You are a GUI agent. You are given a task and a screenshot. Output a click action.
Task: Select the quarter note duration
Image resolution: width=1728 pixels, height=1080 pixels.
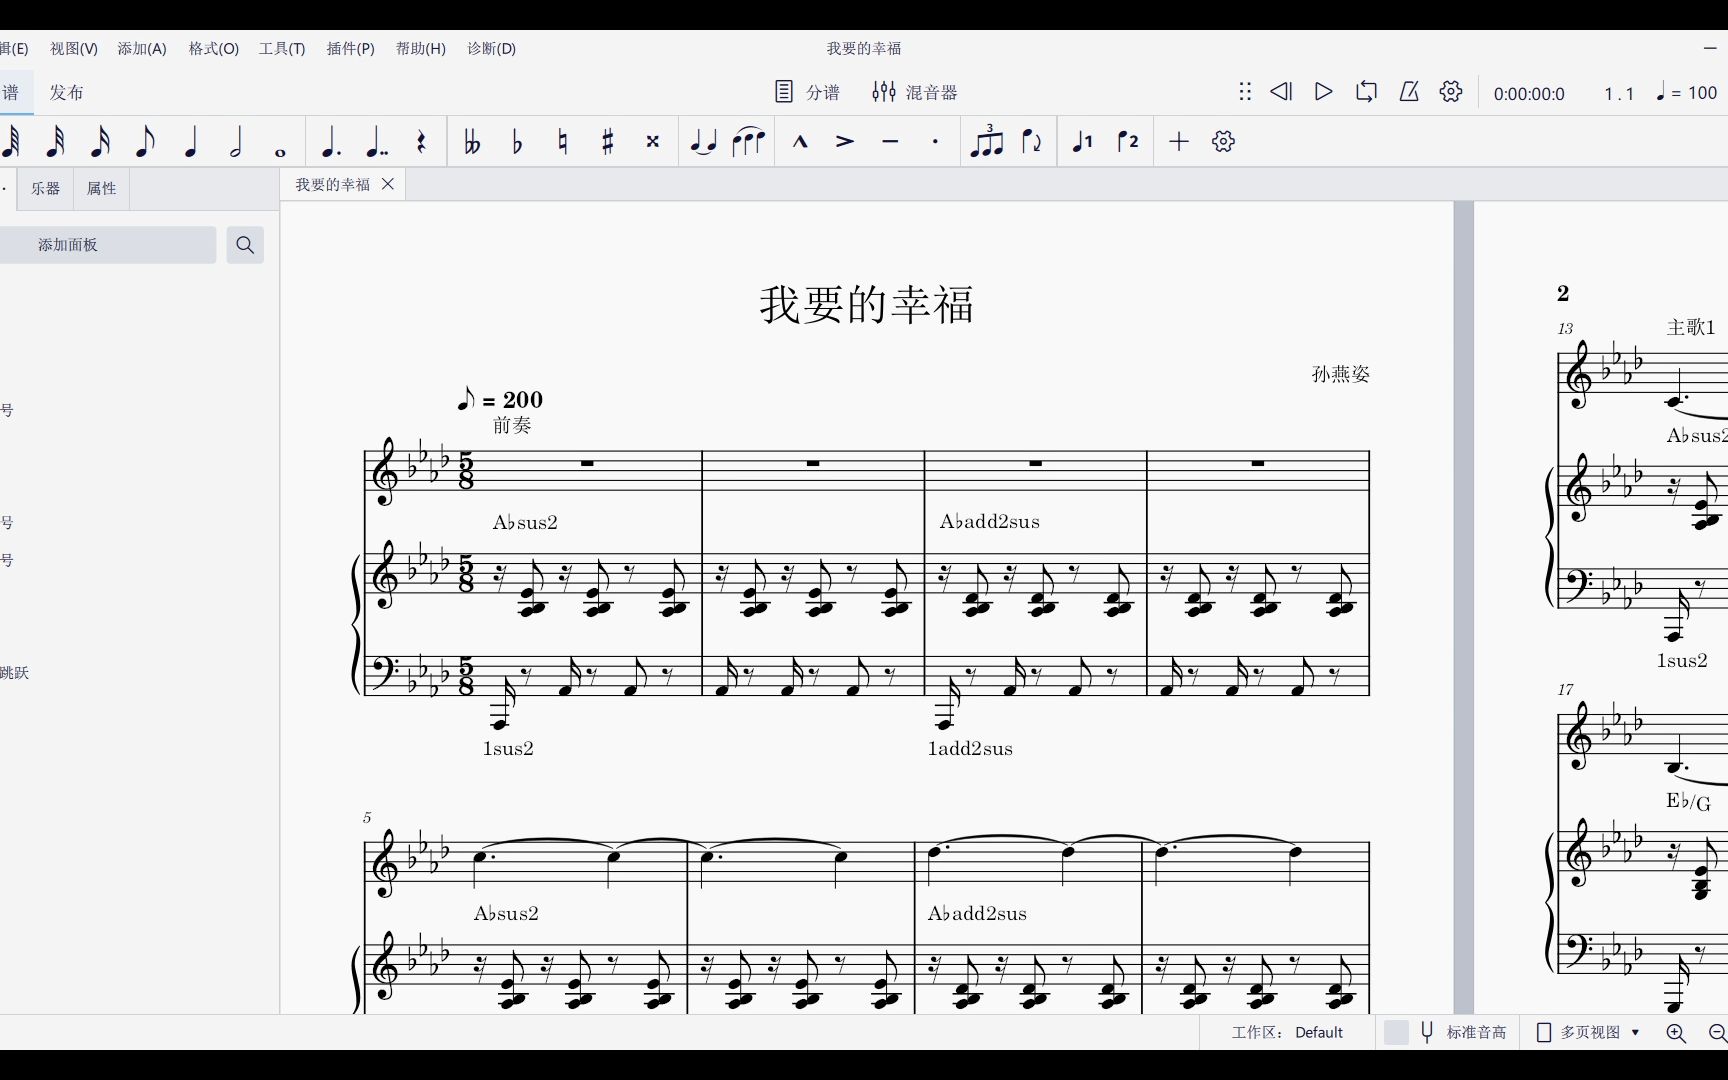tap(190, 142)
